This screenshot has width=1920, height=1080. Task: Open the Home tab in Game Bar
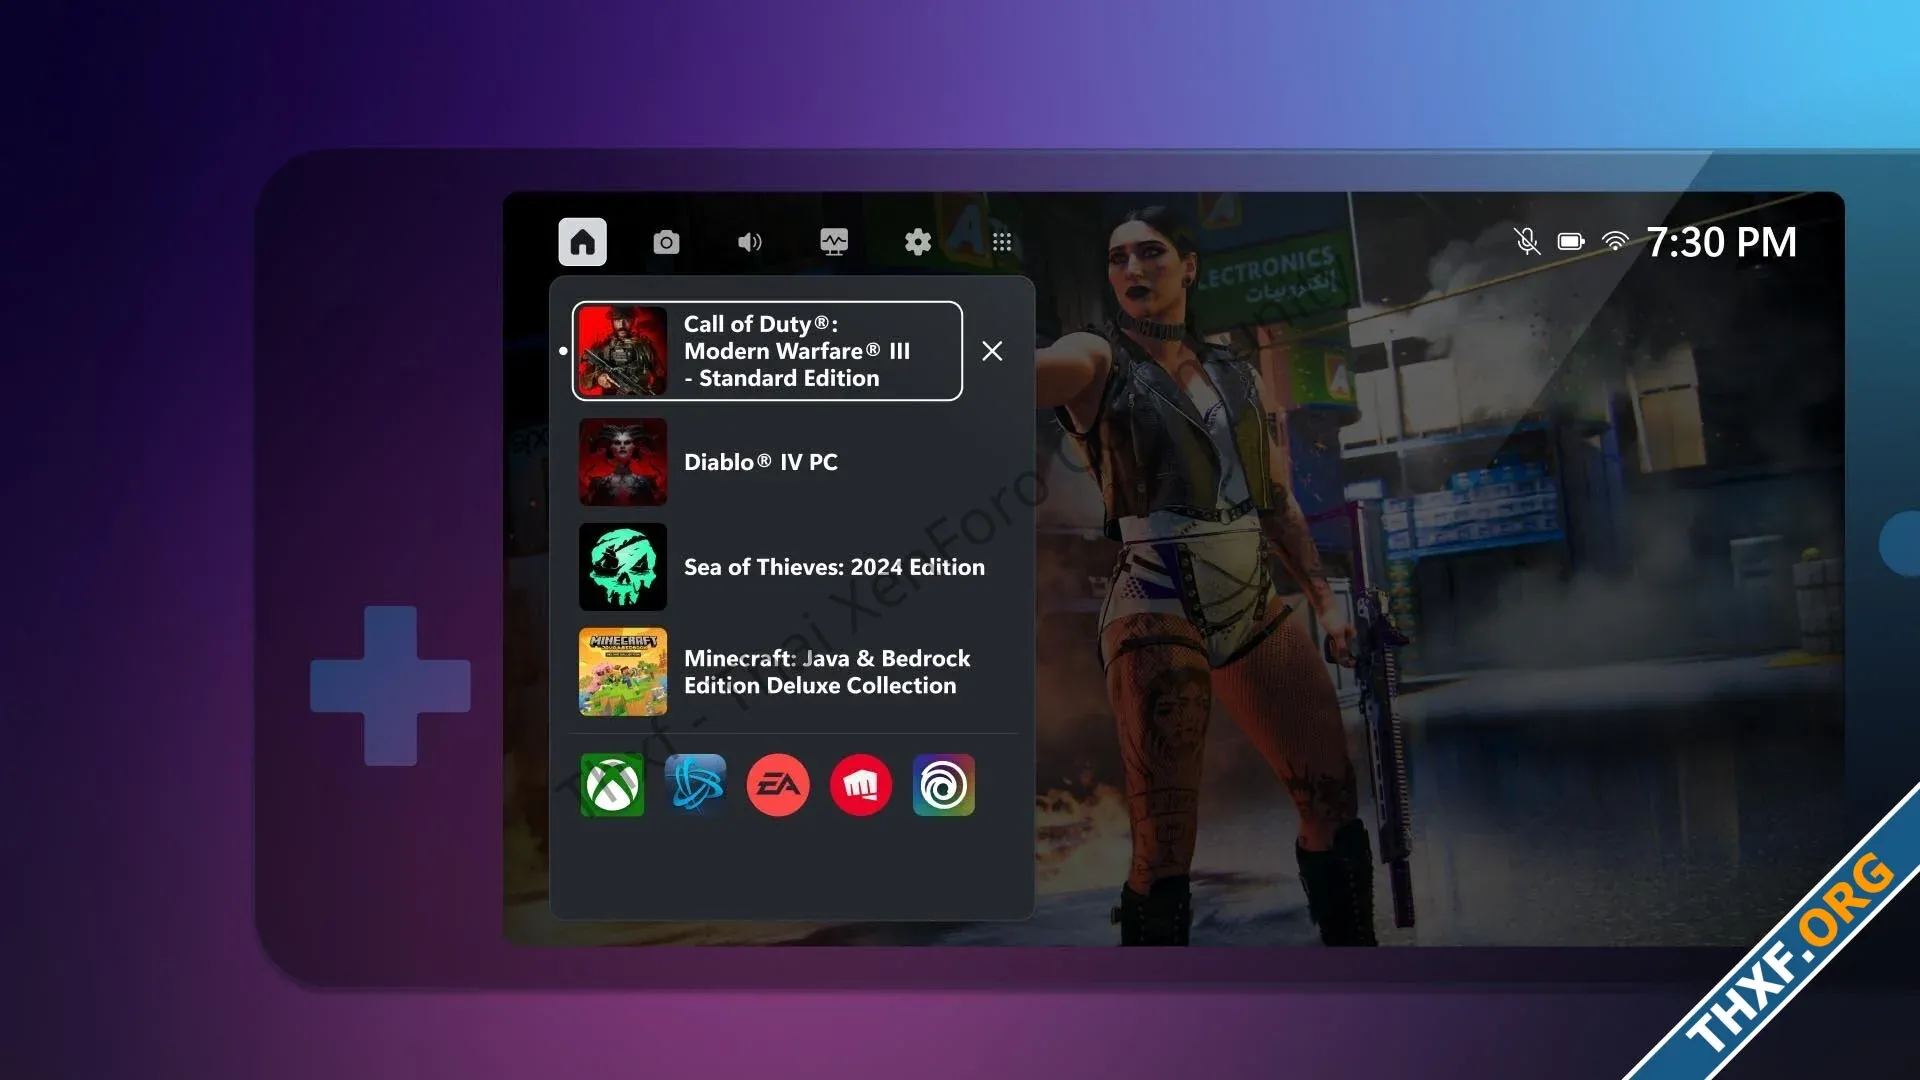(582, 242)
